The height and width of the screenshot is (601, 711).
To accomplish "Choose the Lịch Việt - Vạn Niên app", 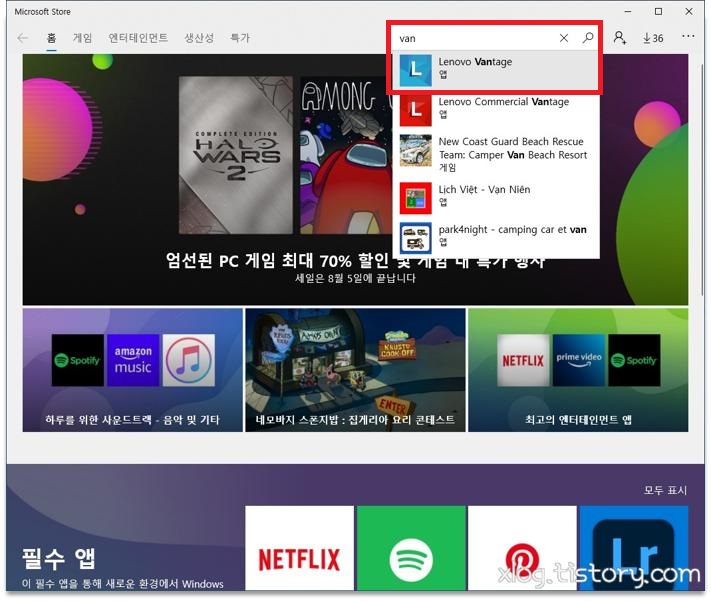I will point(496,198).
